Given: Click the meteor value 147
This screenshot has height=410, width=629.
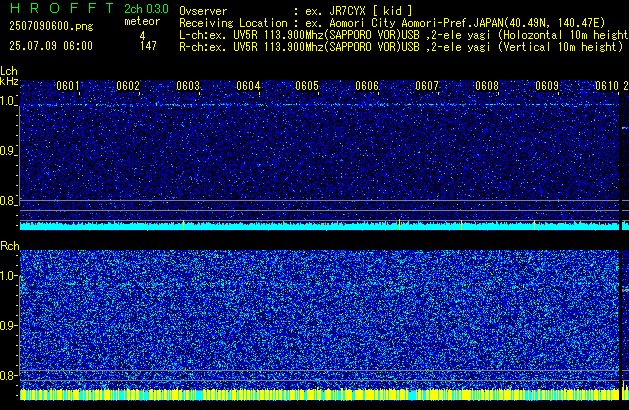Looking at the screenshot, I should (x=148, y=46).
